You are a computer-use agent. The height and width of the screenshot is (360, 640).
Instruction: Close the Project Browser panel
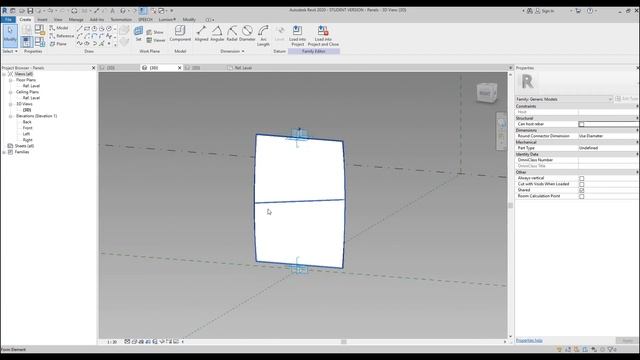93,68
